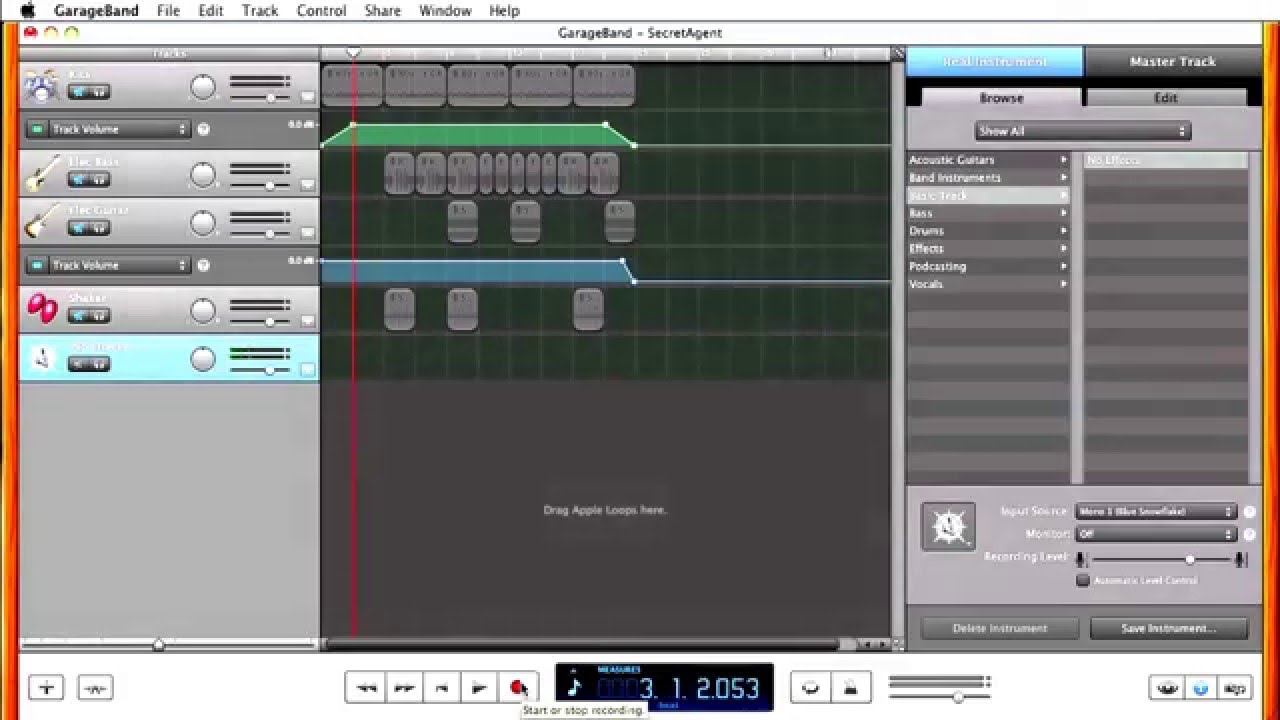This screenshot has width=1280, height=720.
Task: Click the master volume slider handle
Action: tap(958, 697)
